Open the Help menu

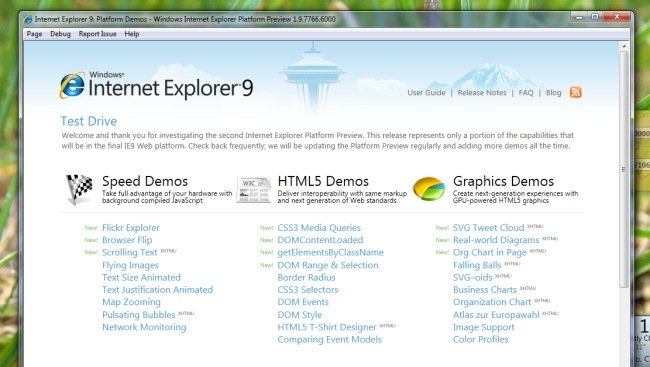coord(132,34)
